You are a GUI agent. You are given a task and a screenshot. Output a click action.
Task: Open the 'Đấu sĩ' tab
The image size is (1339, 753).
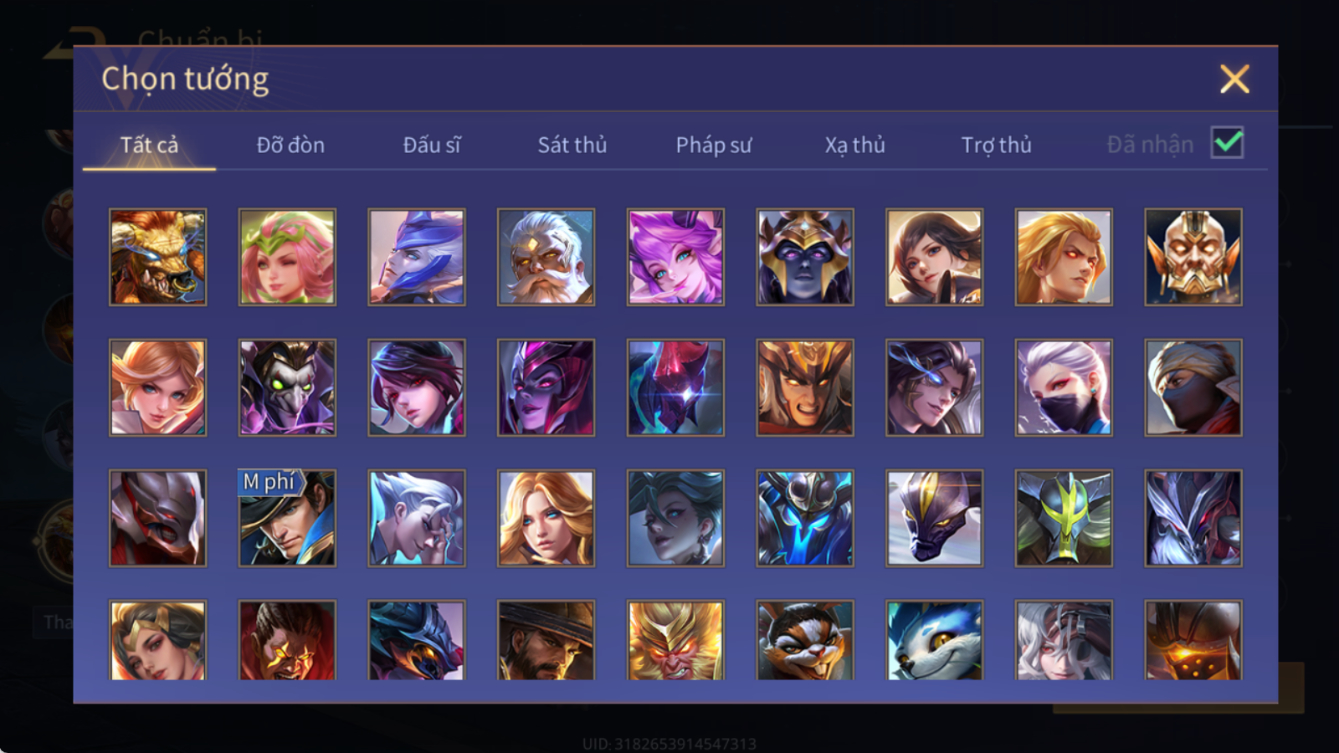[x=432, y=145]
